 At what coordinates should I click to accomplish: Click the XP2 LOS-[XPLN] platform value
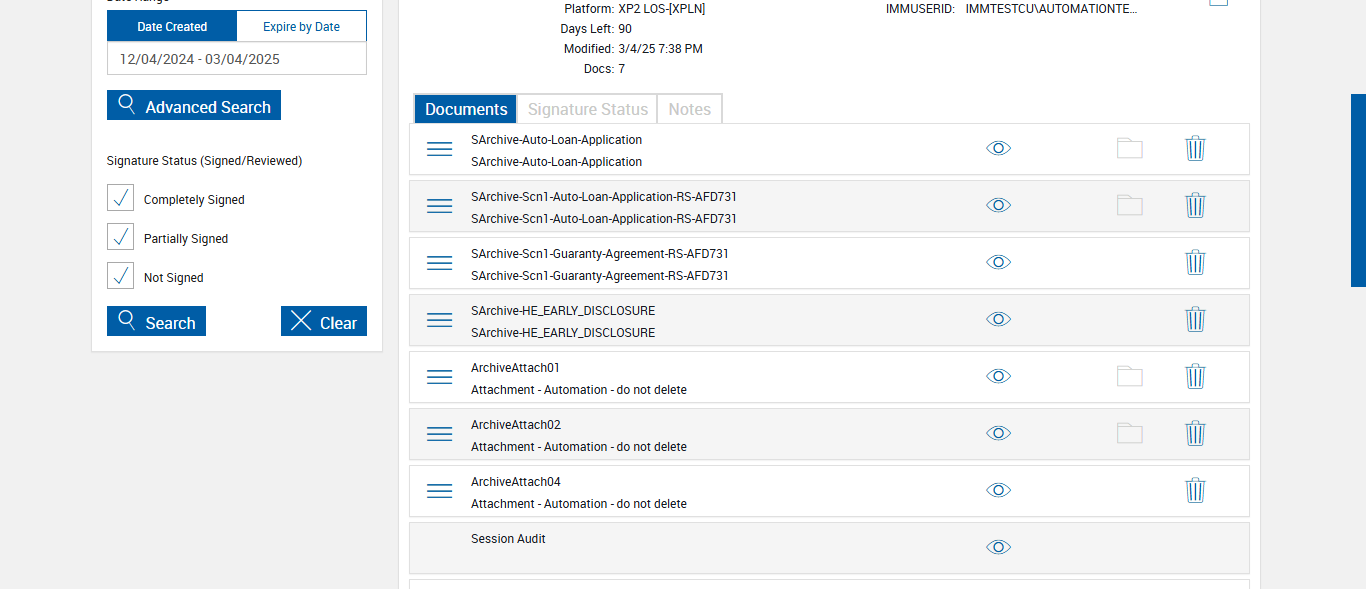tap(661, 9)
